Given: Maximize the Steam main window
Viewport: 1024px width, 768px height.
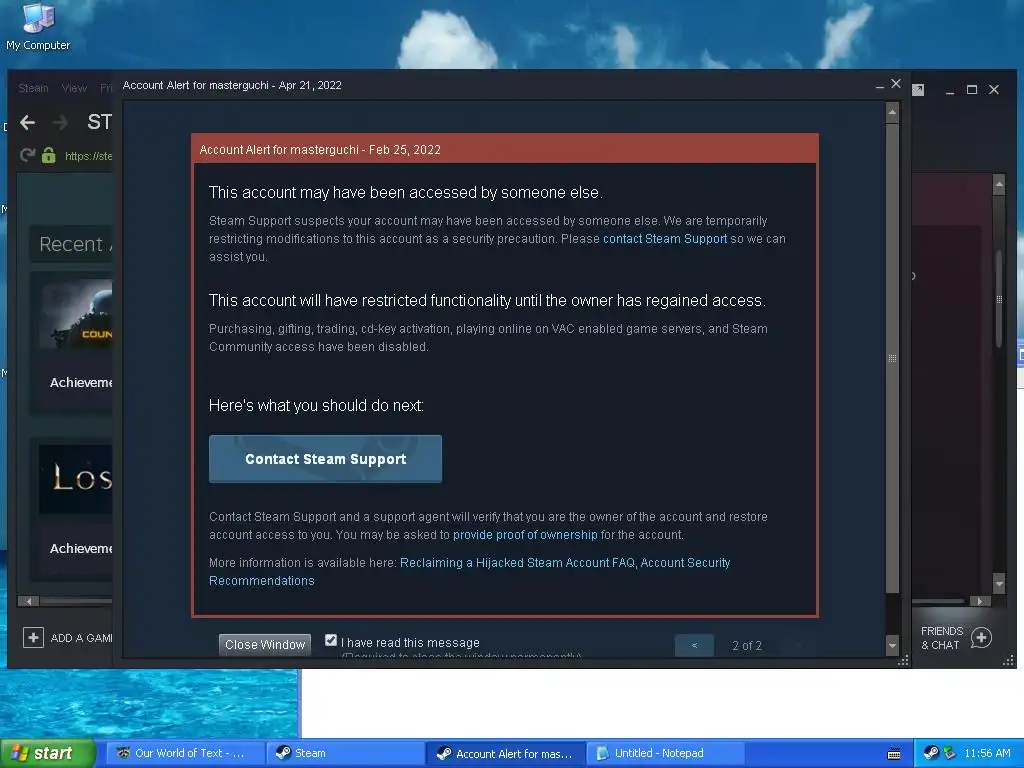Looking at the screenshot, I should pos(972,89).
